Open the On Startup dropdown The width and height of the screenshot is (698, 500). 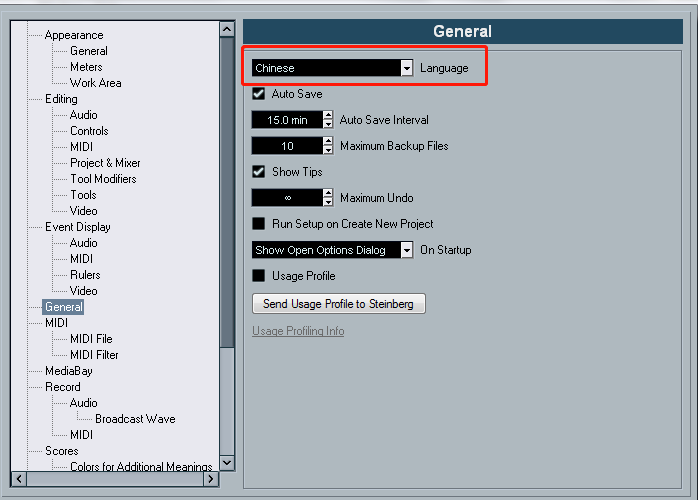(x=332, y=250)
